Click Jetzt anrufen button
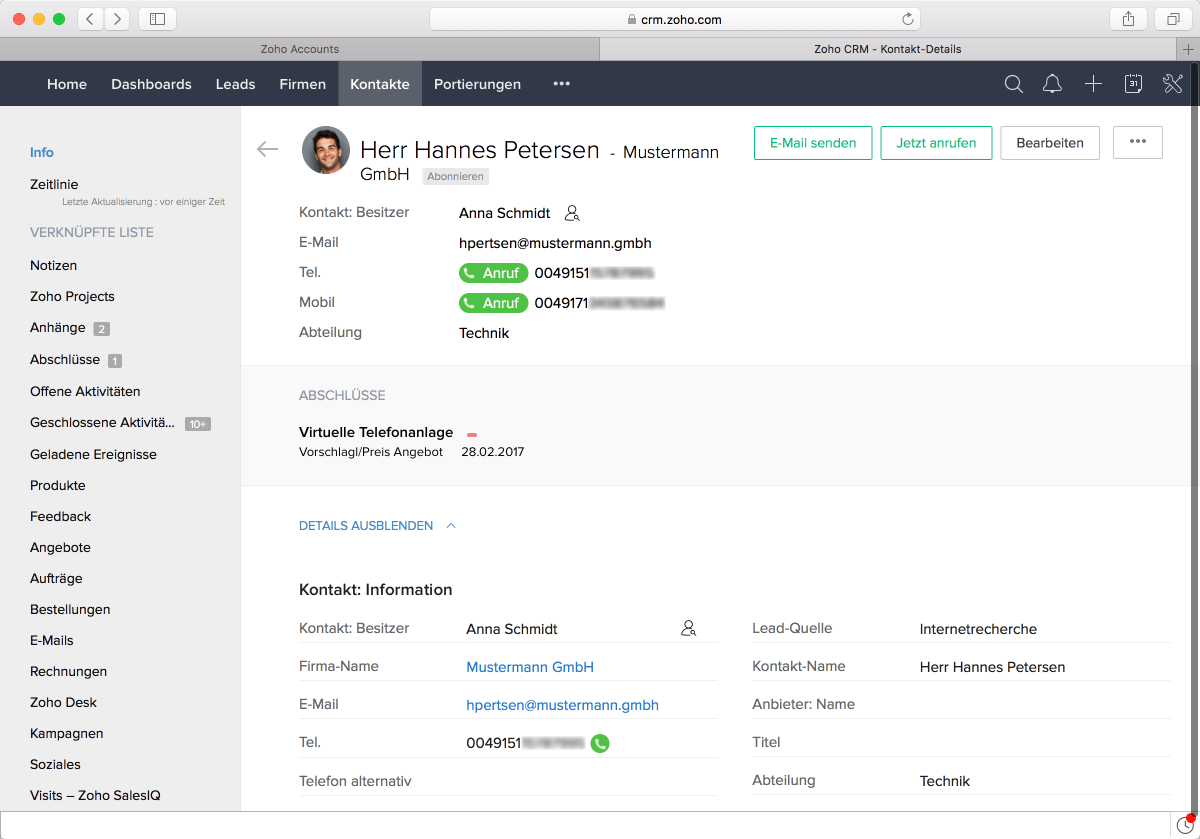 click(x=936, y=142)
